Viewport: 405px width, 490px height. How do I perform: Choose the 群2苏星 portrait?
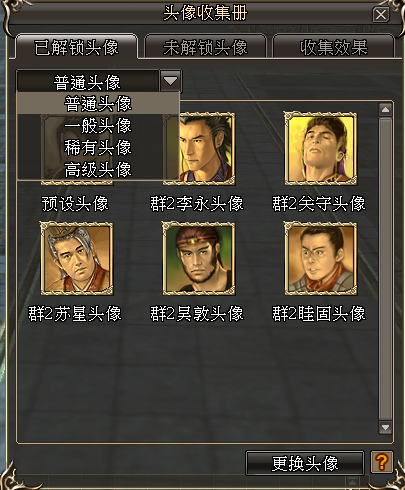pos(76,258)
